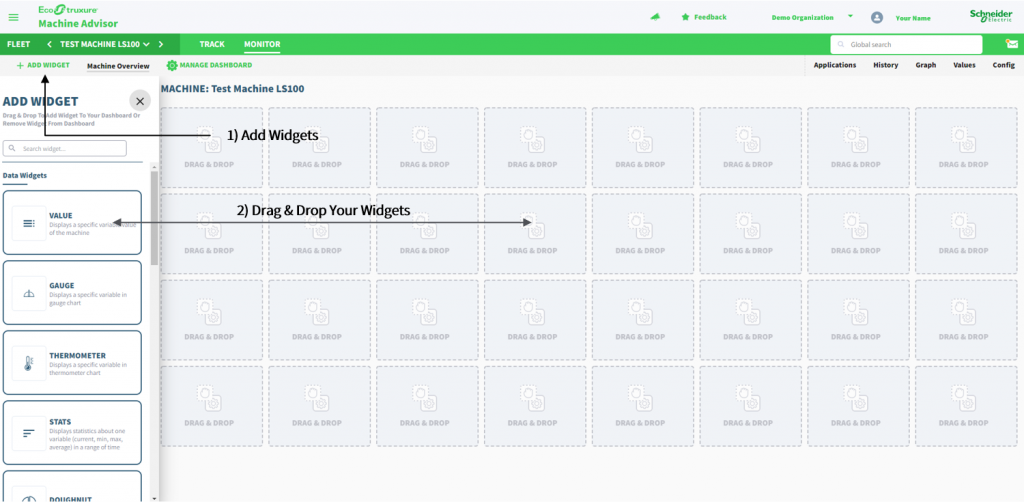Click the plus icon beside Add Widget
1024x502 pixels.
[20, 65]
